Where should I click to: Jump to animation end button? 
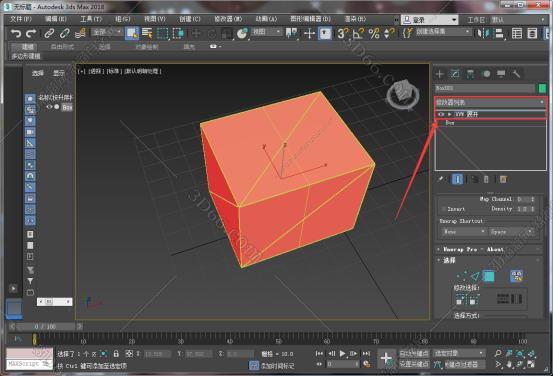(x=366, y=353)
